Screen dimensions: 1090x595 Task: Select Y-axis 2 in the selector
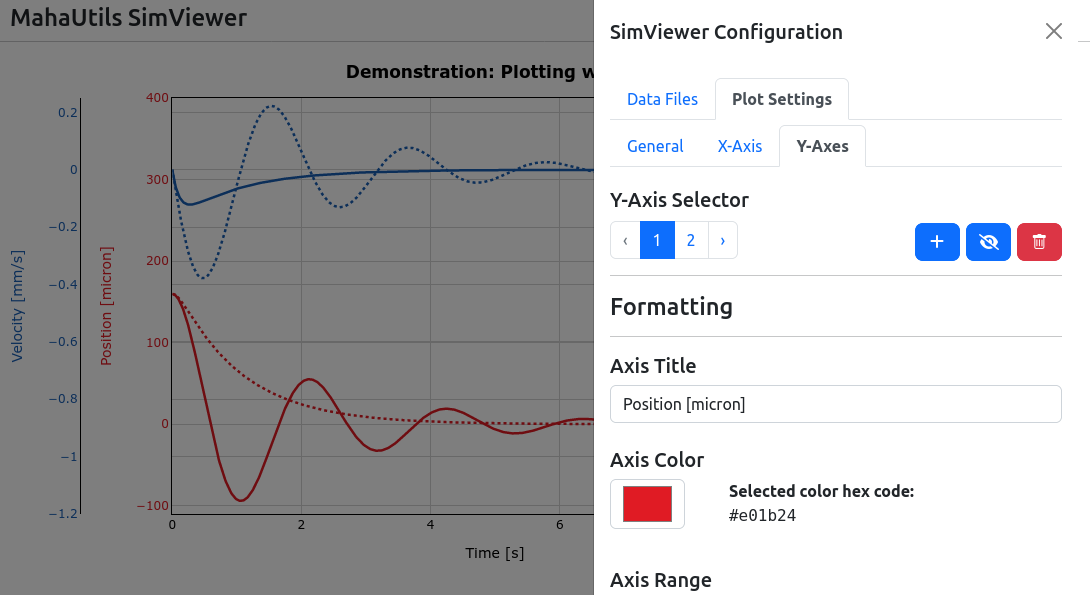coord(691,241)
